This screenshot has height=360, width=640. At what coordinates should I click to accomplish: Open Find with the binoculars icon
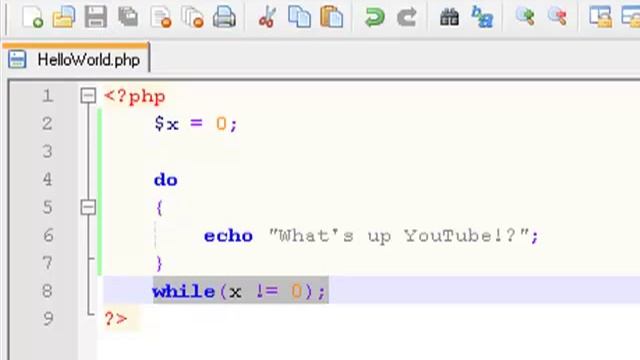tap(449, 17)
